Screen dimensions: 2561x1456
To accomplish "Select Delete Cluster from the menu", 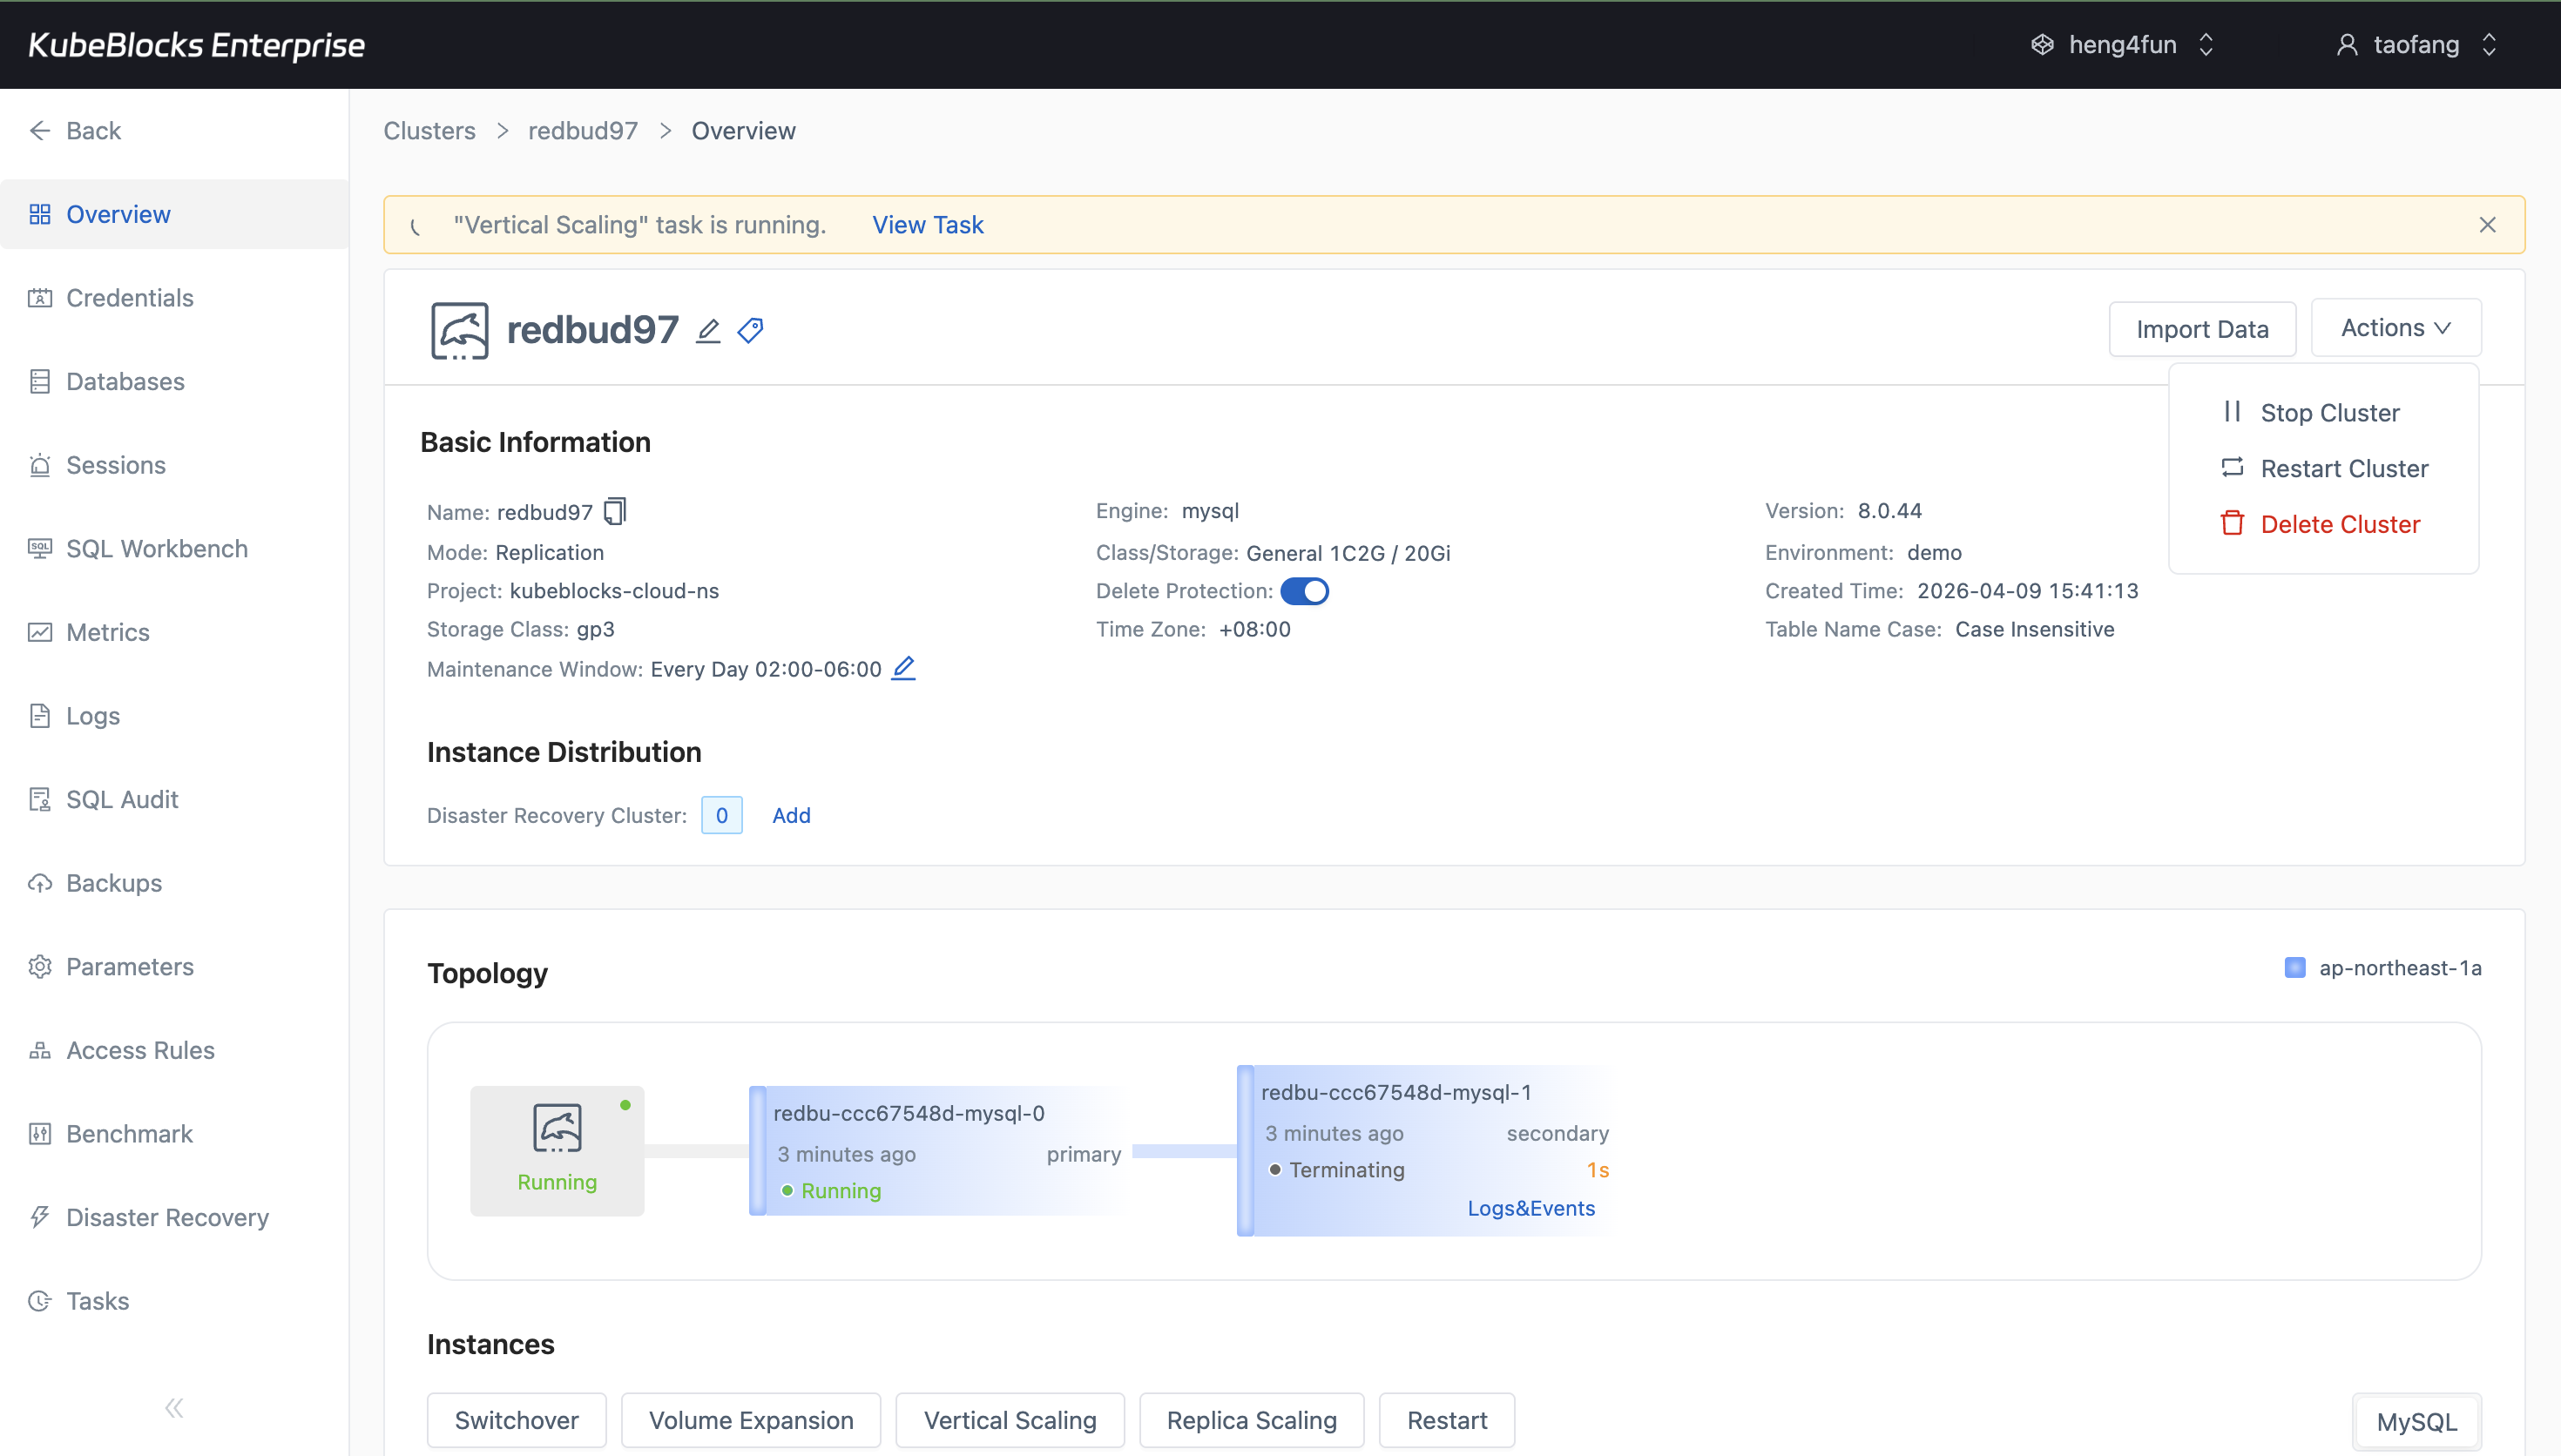I will (x=2341, y=523).
